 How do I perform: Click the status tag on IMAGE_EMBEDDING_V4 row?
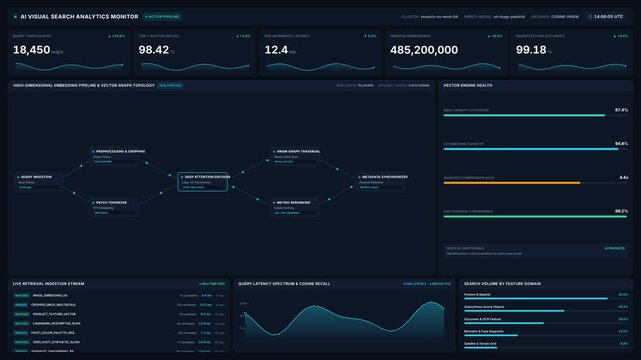(x=22, y=295)
